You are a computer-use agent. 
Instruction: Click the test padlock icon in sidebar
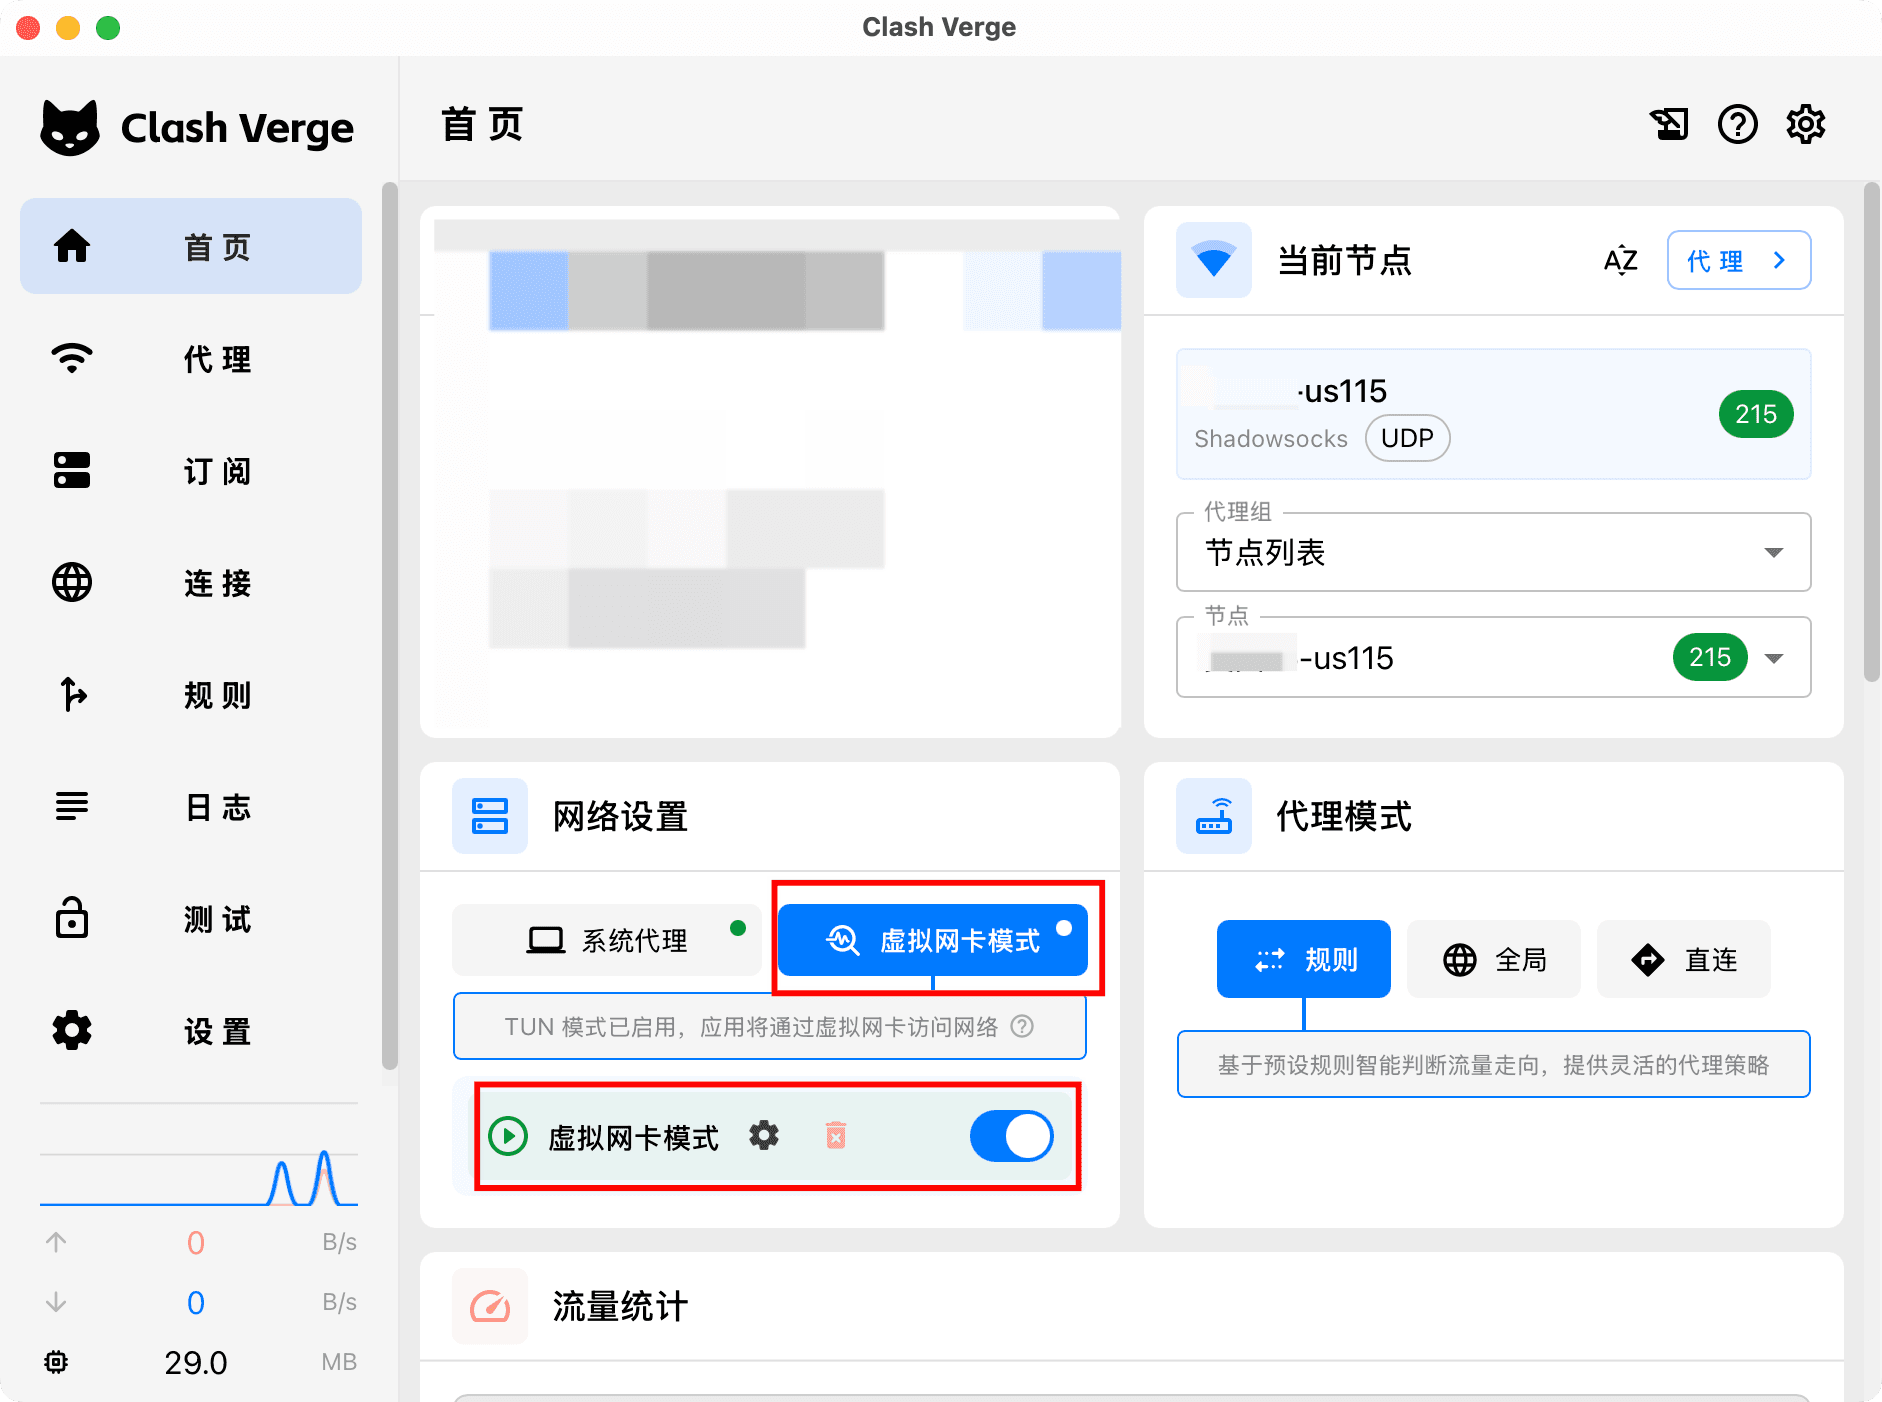[x=72, y=917]
